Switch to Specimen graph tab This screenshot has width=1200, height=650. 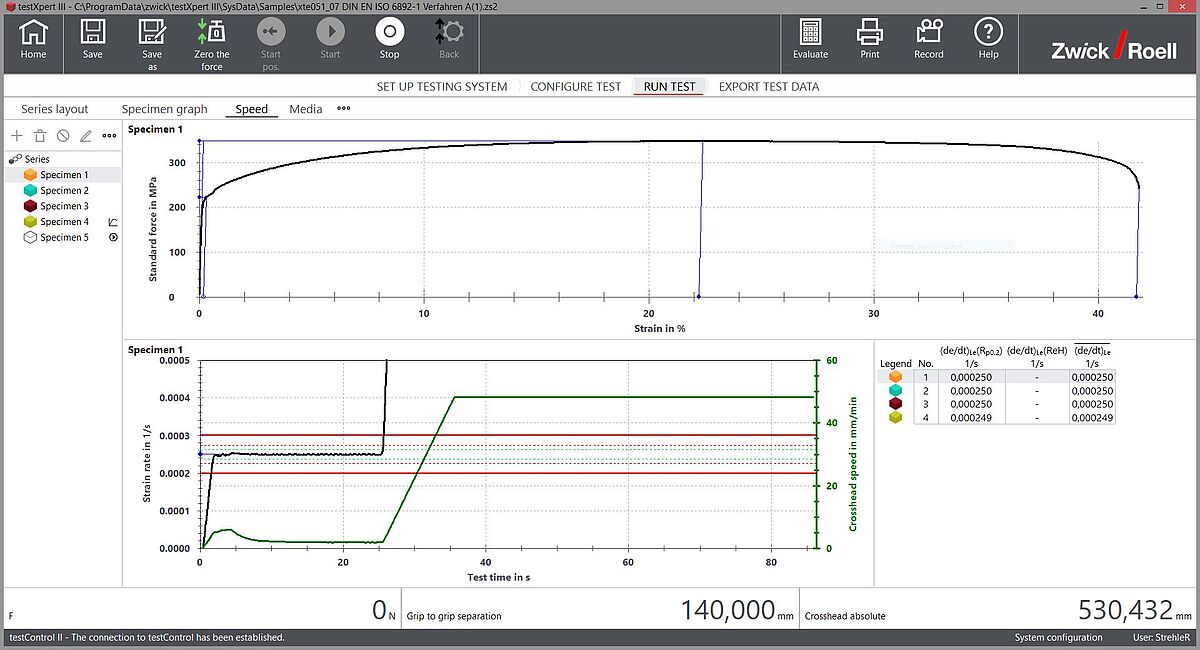165,109
